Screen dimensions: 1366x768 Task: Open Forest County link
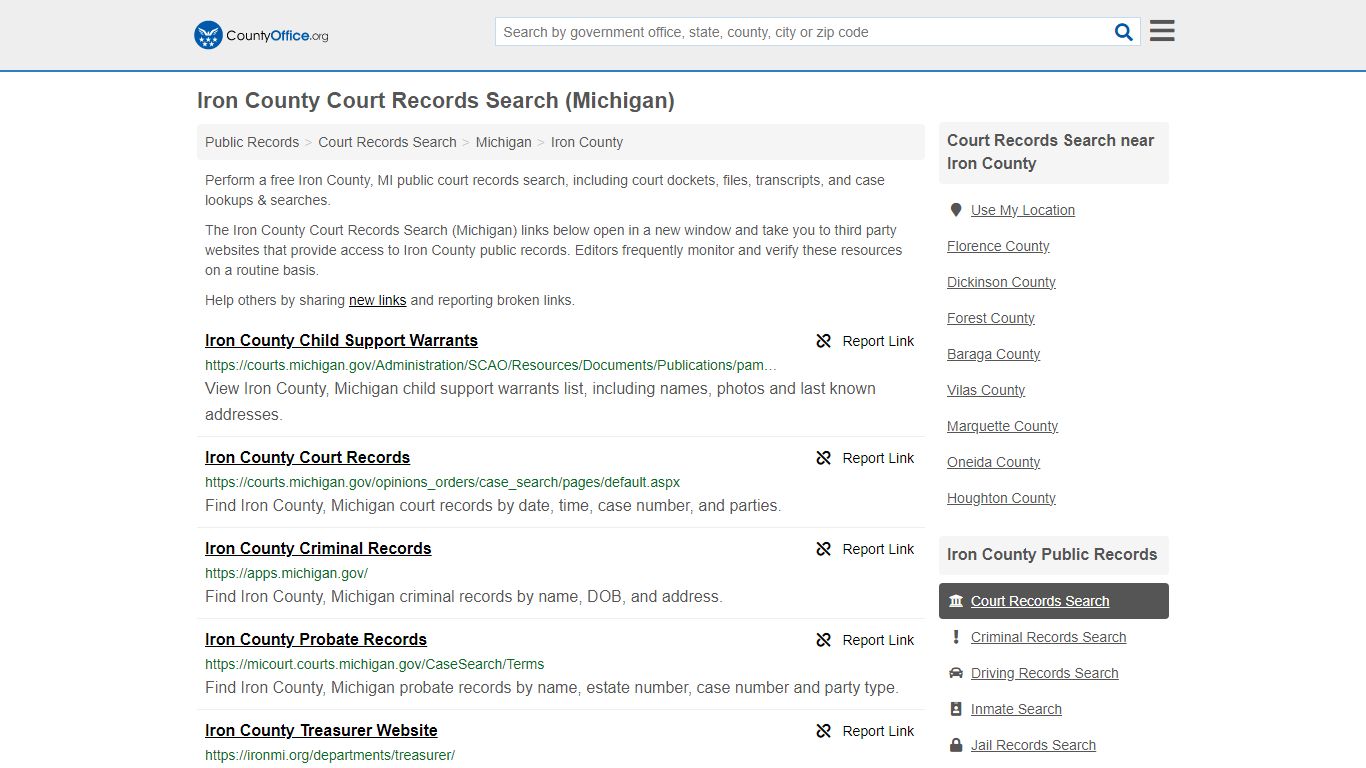click(990, 318)
